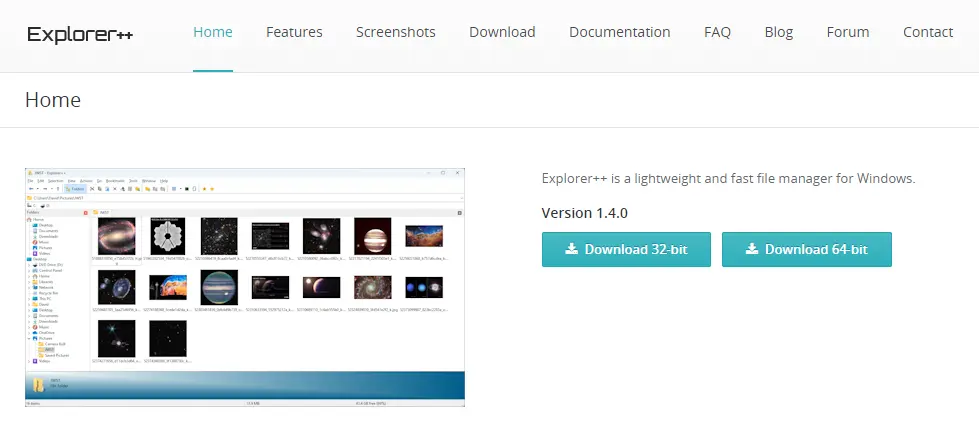Open the Download nav link
The width and height of the screenshot is (979, 425).
click(502, 32)
